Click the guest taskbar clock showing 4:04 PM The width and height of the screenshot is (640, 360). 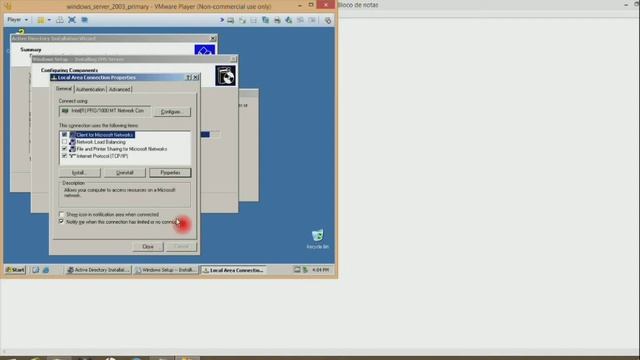(x=320, y=270)
